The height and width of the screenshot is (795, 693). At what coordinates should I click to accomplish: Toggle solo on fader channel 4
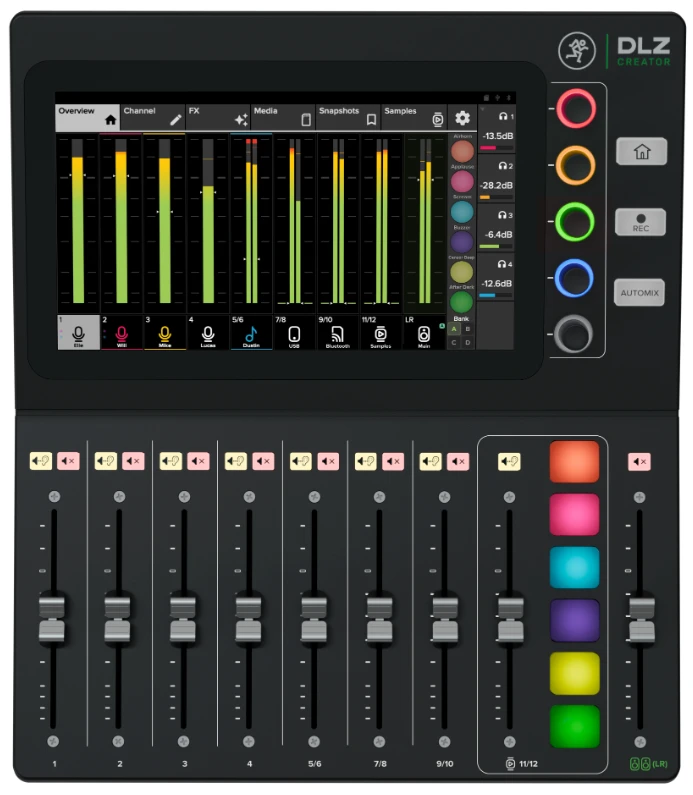(236, 461)
